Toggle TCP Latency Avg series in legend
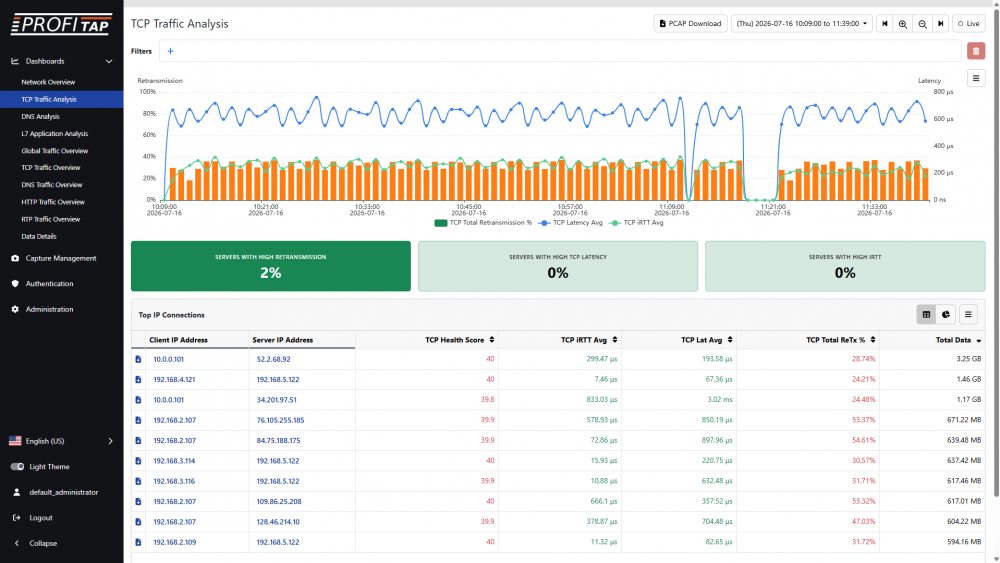 (571, 223)
